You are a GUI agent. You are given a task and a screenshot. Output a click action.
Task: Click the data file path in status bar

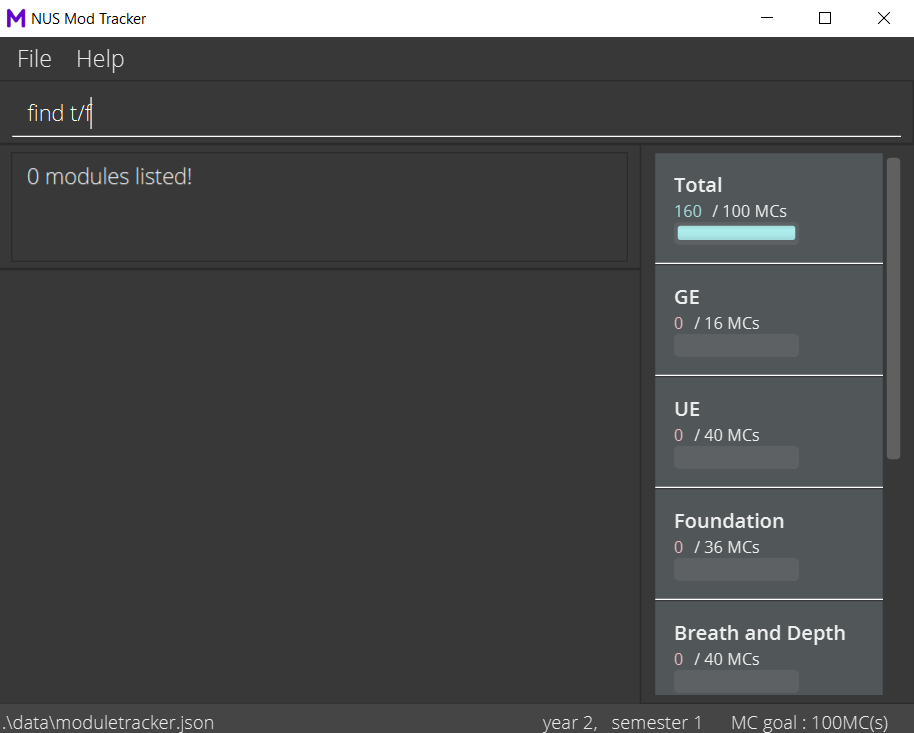tap(108, 723)
